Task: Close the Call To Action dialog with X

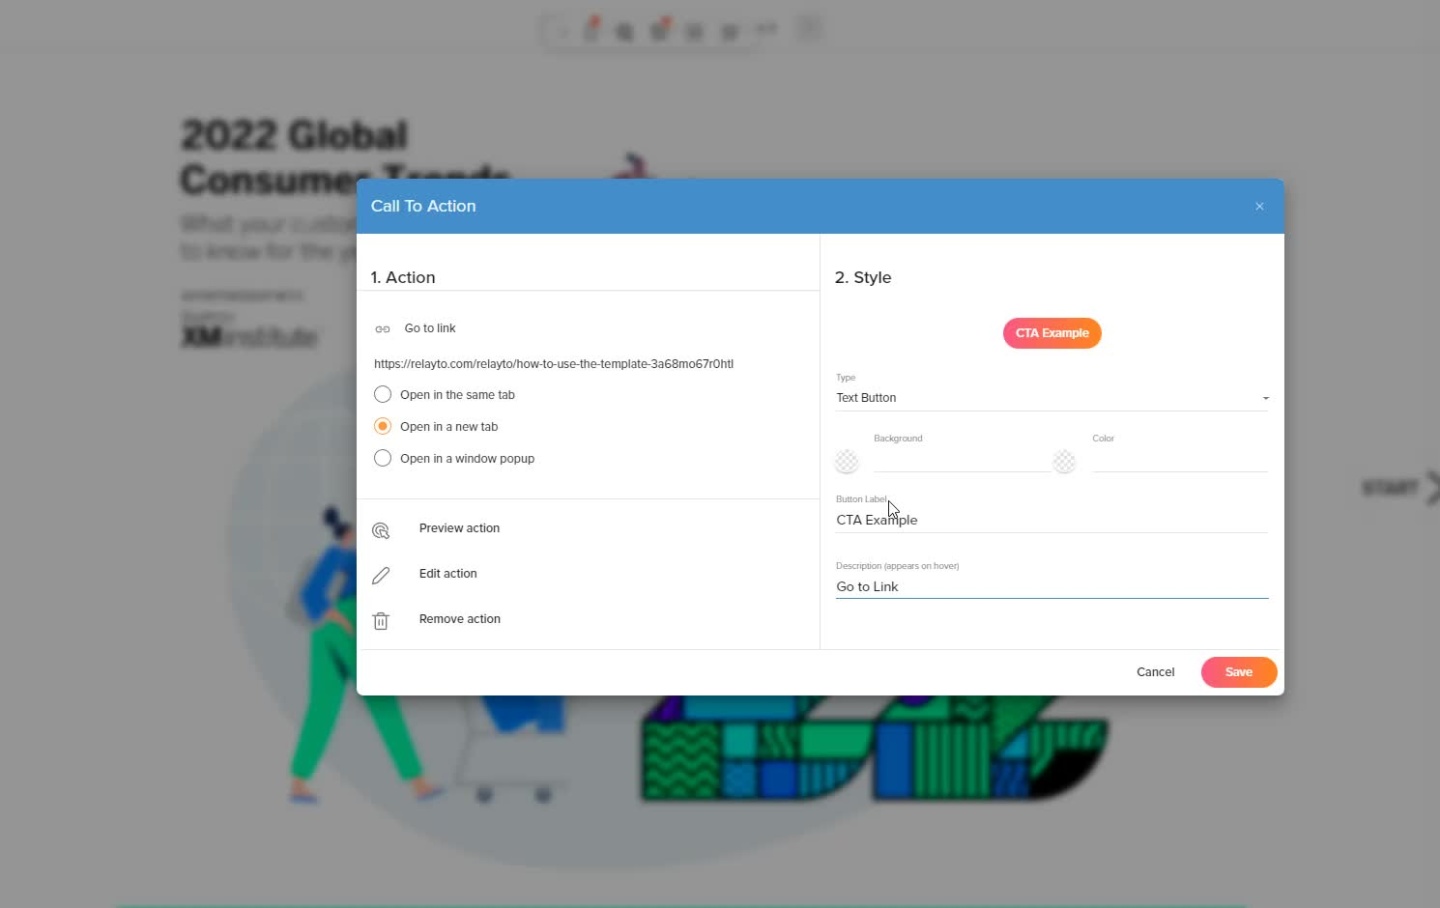Action: coord(1259,206)
